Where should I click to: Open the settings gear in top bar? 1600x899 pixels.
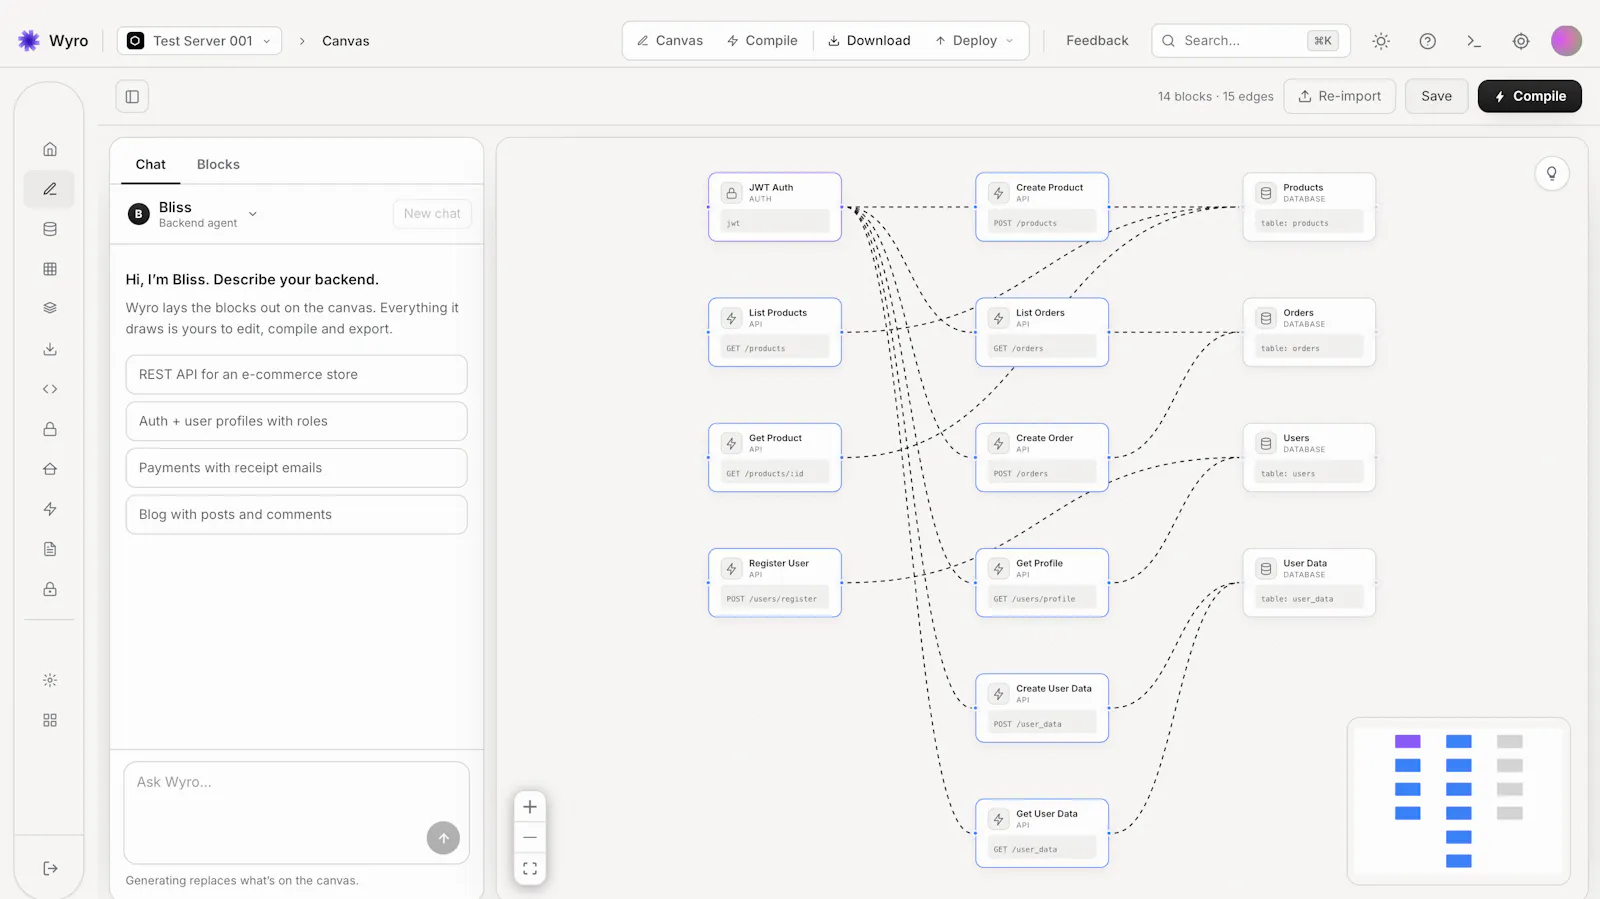pyautogui.click(x=1520, y=41)
